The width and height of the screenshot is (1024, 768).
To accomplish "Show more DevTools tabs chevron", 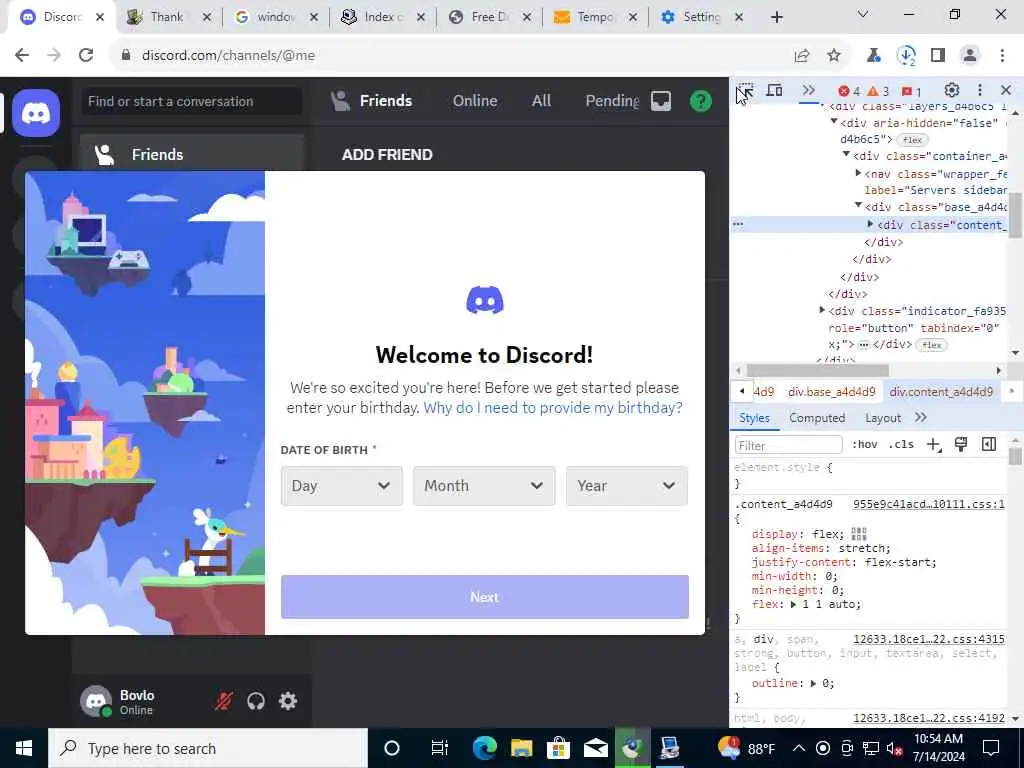I will pyautogui.click(x=808, y=91).
